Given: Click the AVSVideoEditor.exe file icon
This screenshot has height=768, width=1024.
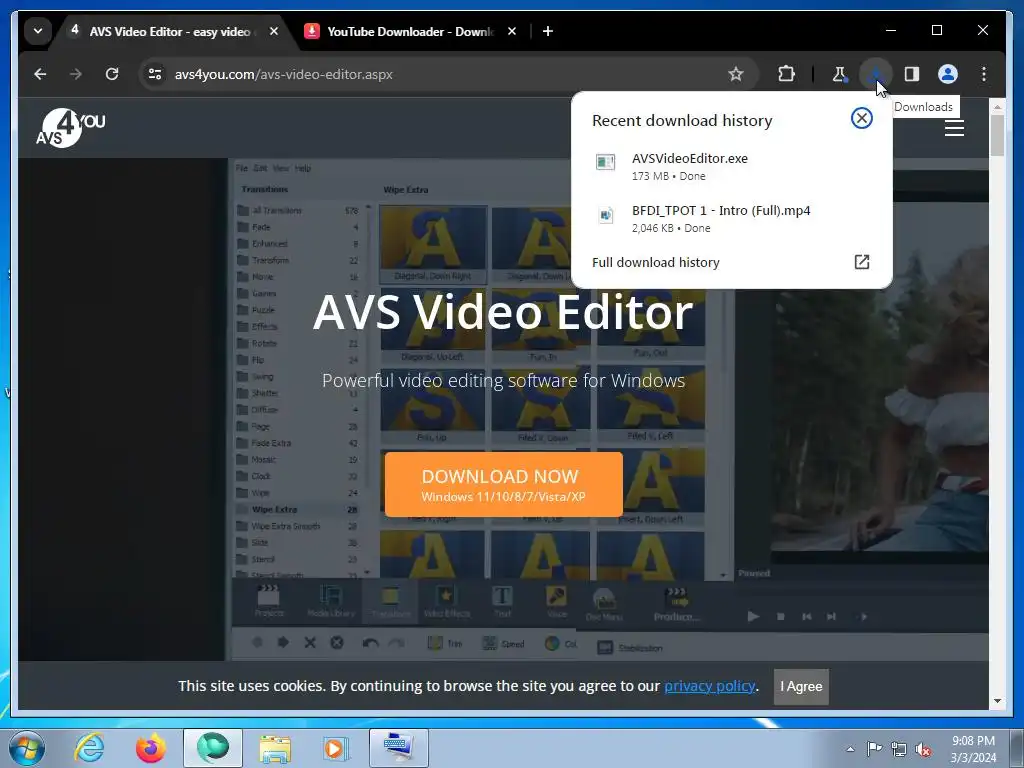Looking at the screenshot, I should pyautogui.click(x=605, y=162).
